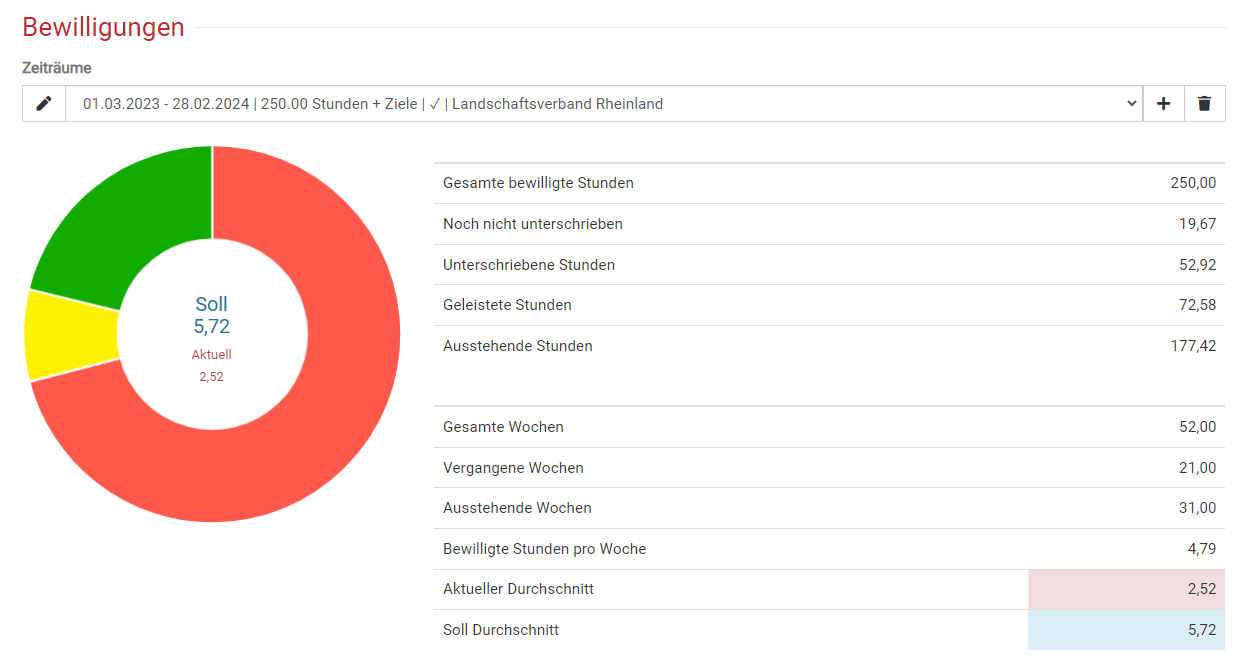Screen dimensions: 1238x672
Task: Click the yellow segment of the donut chart
Action: [70, 335]
